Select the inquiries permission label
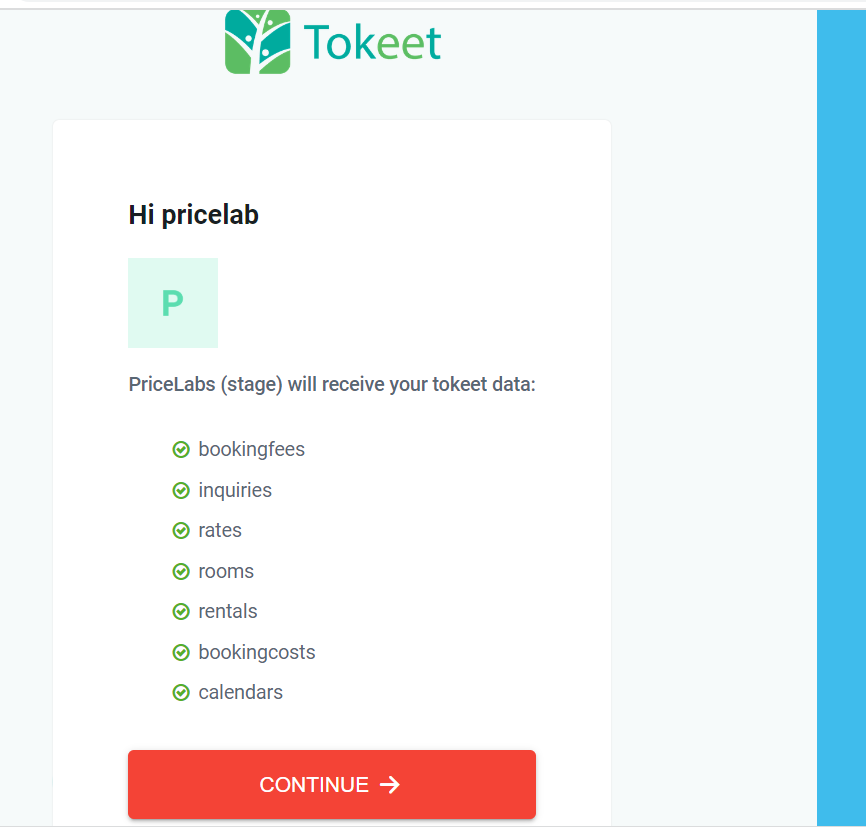Image resolution: width=866 pixels, height=831 pixels. coord(235,490)
